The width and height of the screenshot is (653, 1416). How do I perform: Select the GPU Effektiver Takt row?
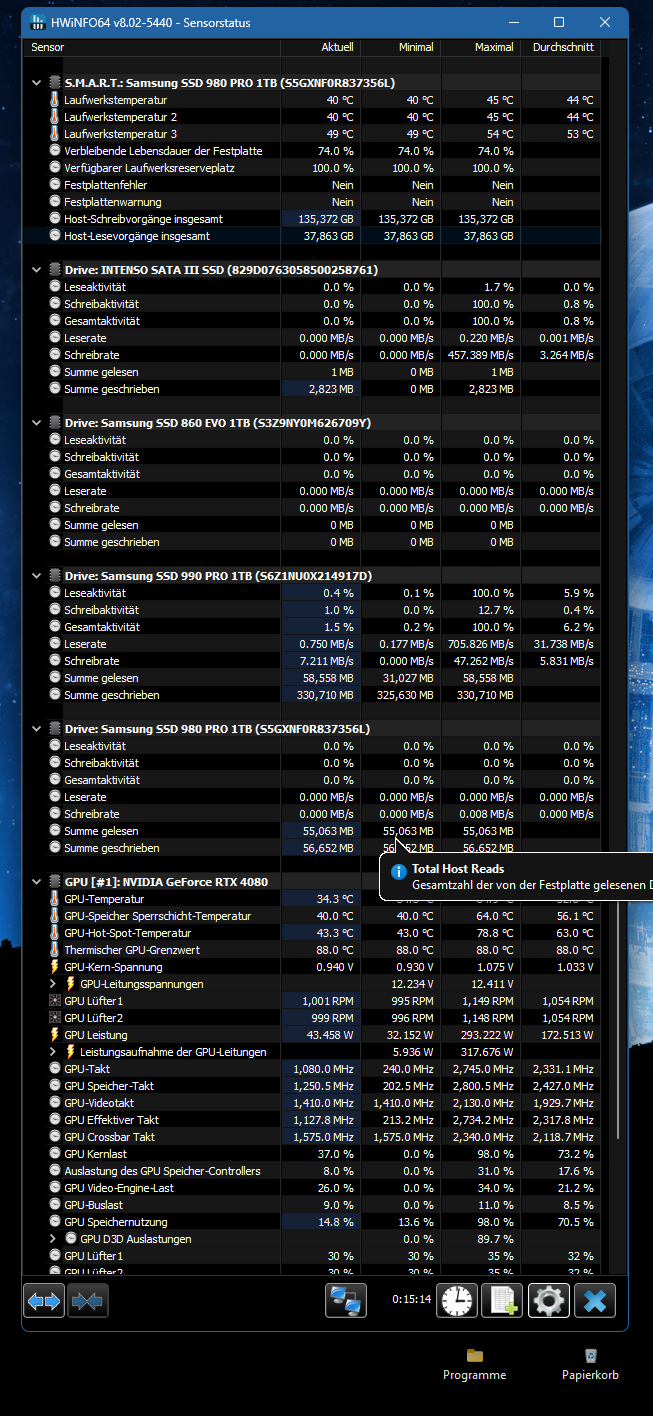click(x=312, y=1120)
